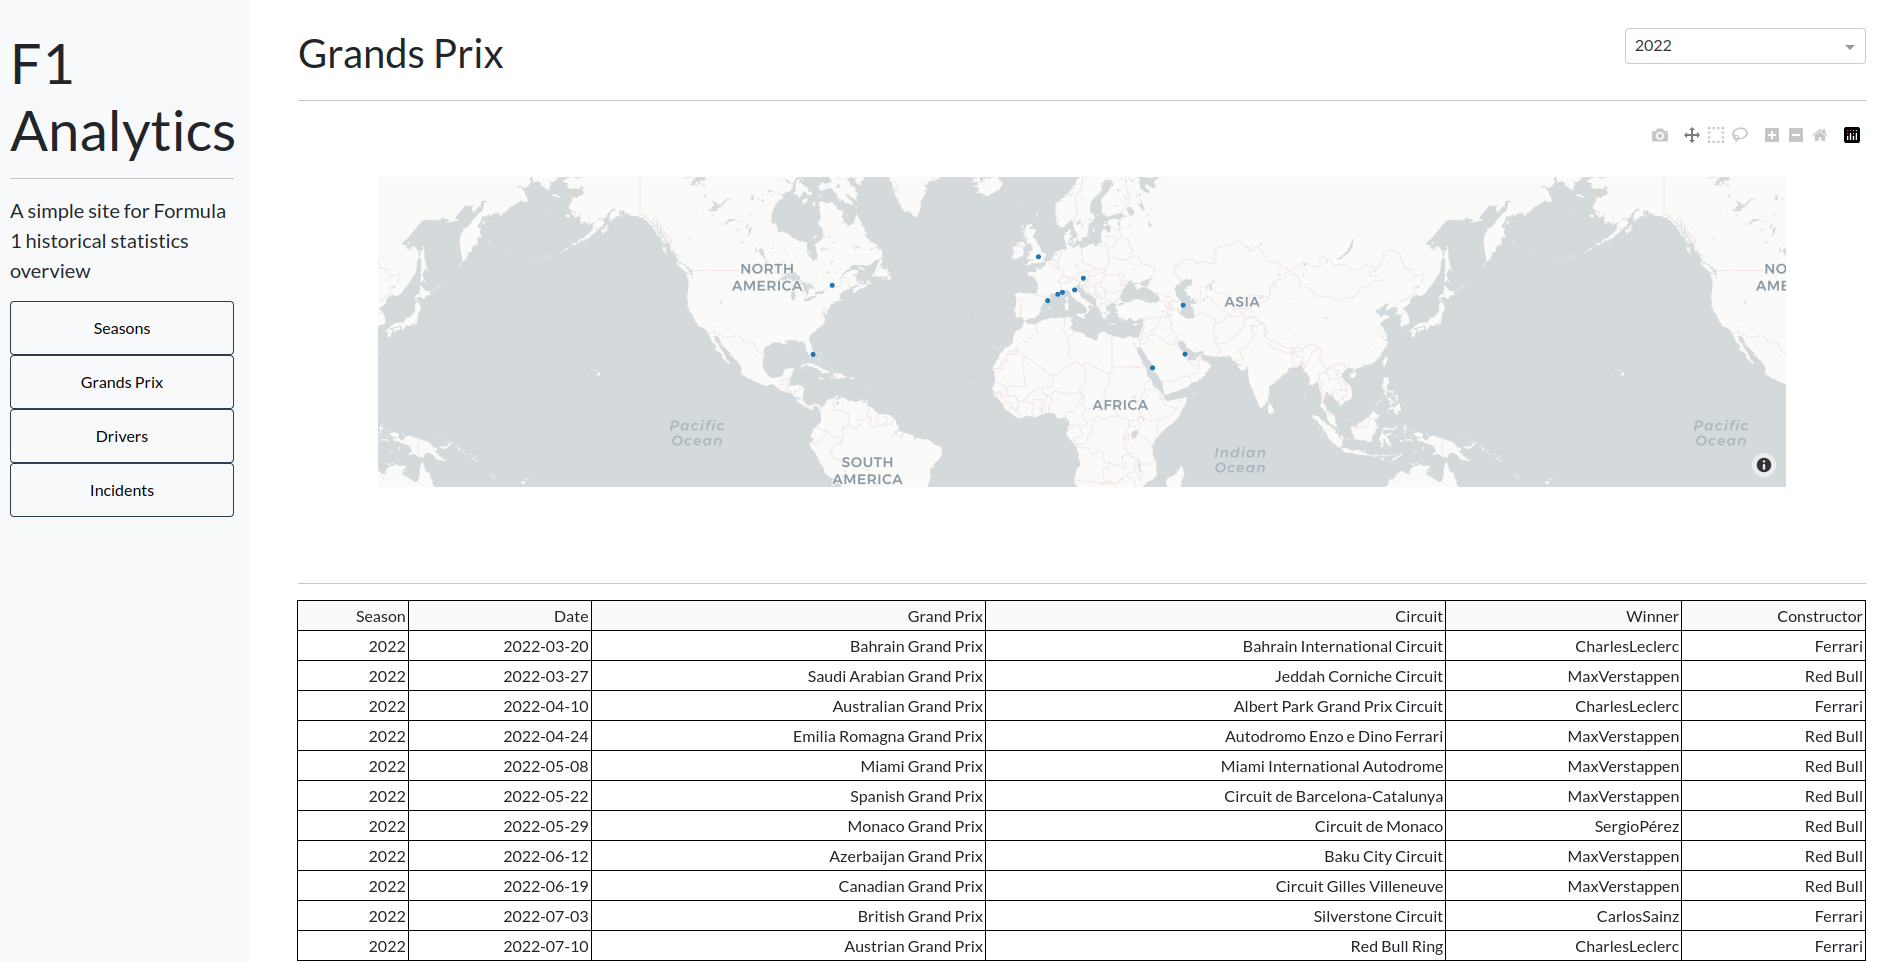Open the Grands Prix section

click(122, 382)
